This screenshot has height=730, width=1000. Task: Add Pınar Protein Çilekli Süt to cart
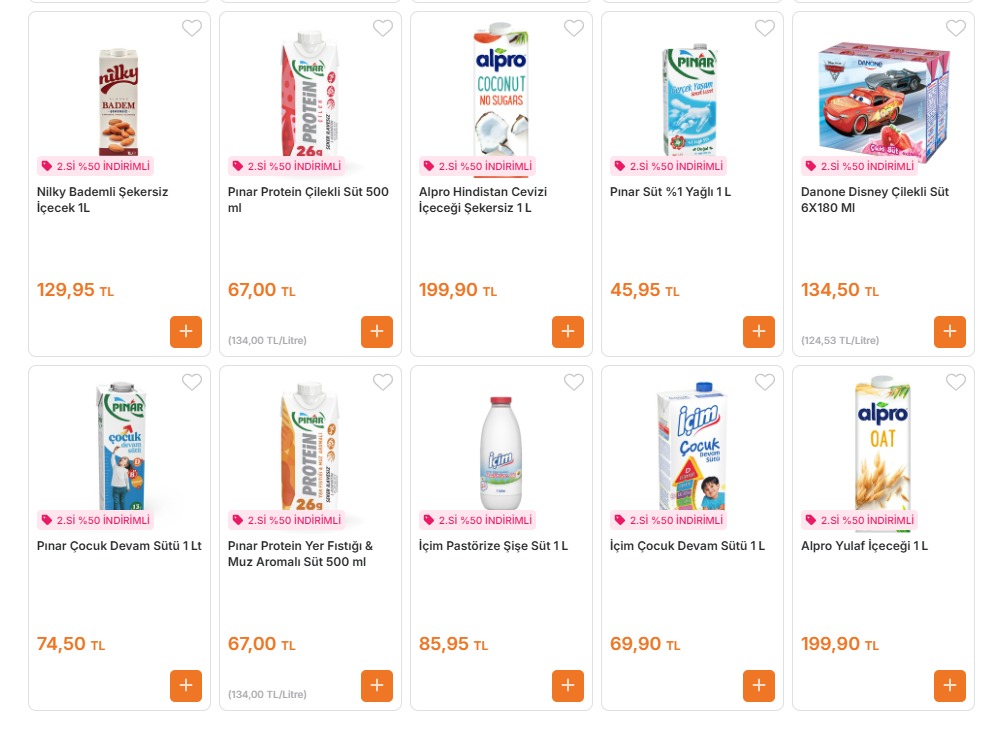[377, 332]
